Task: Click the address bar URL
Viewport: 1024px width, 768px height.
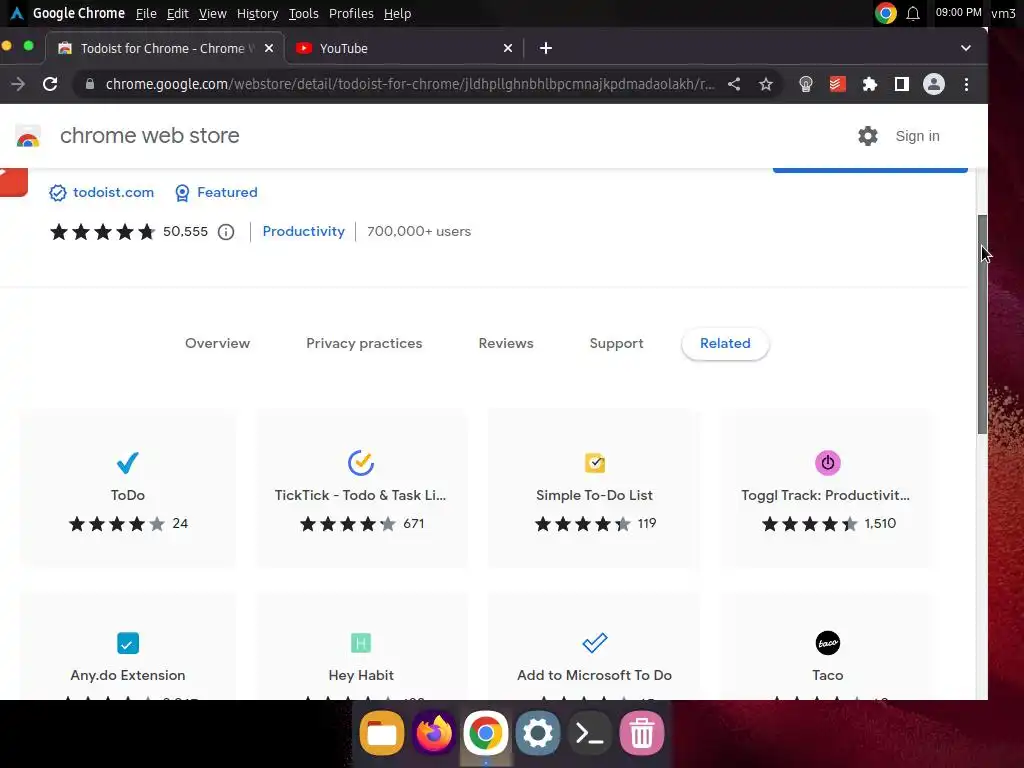Action: point(410,84)
